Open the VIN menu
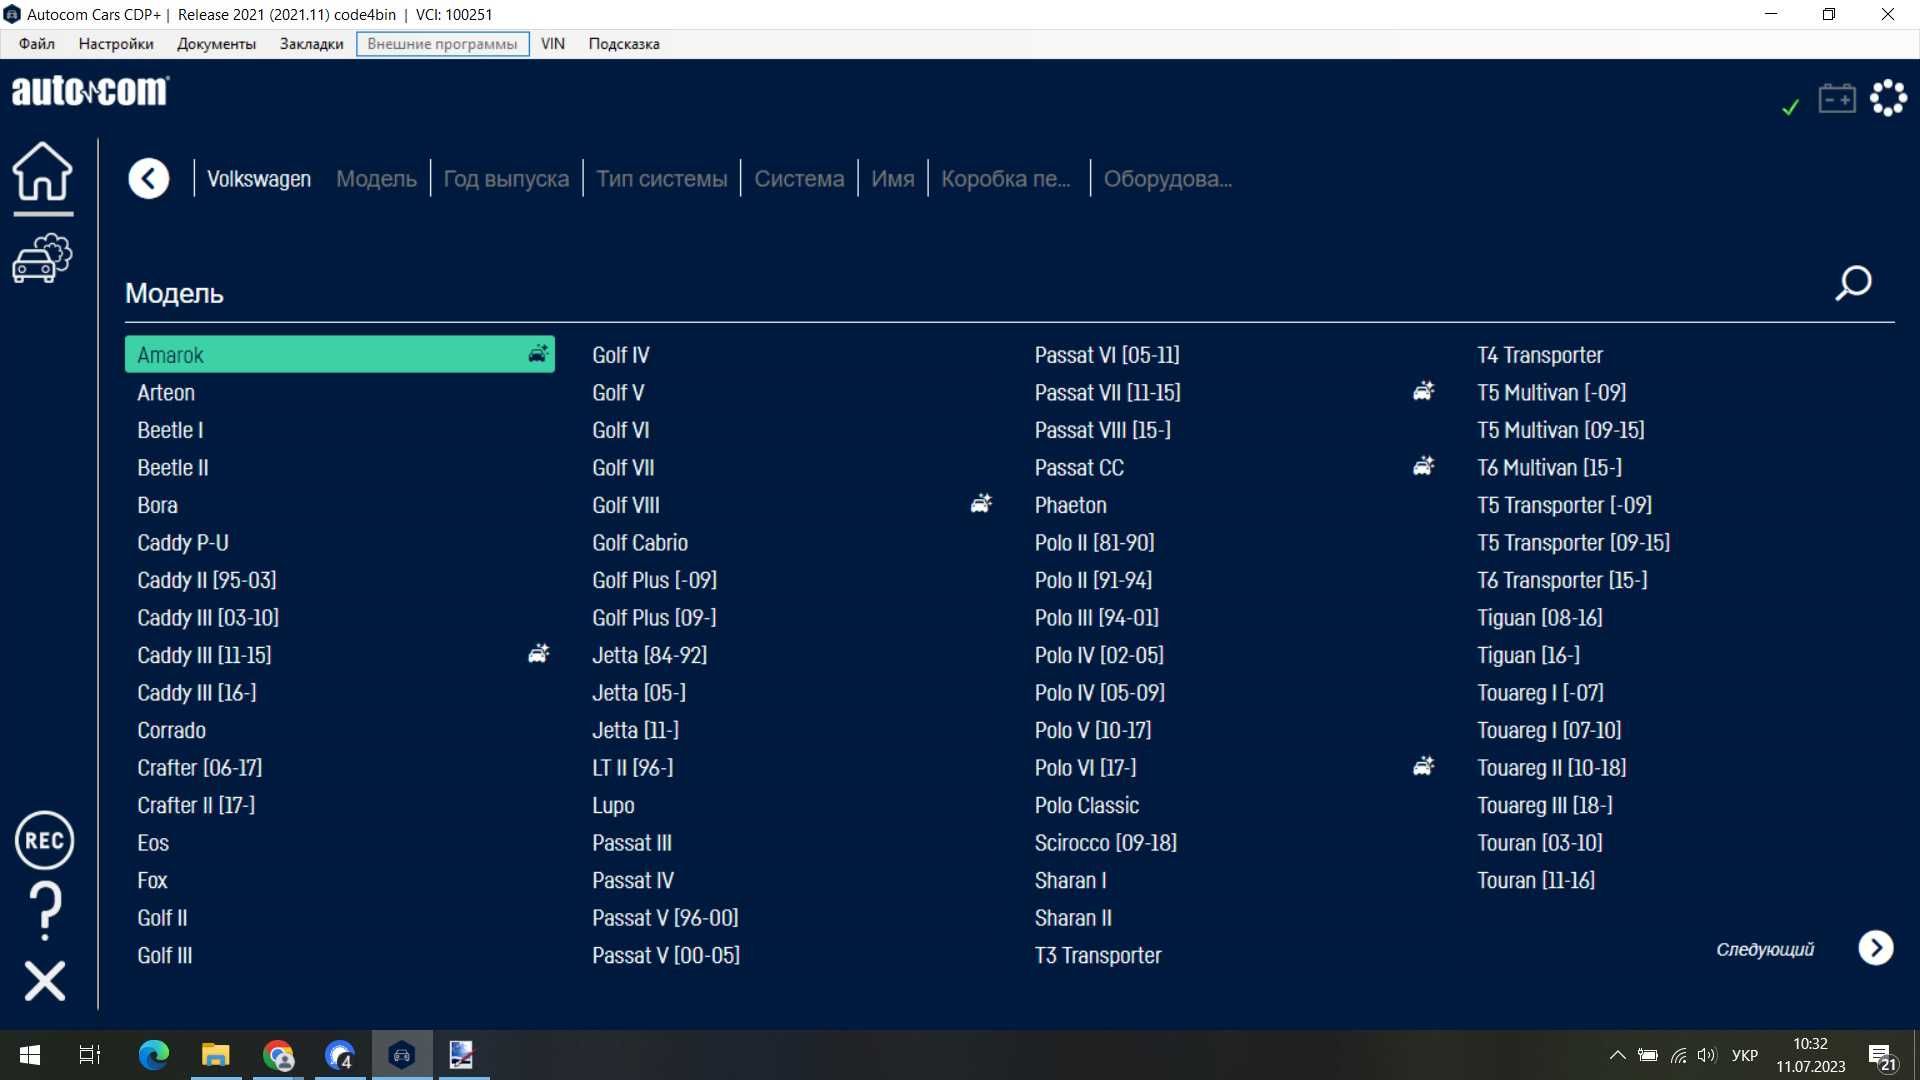Screen dimensions: 1920x1080 pos(553,44)
